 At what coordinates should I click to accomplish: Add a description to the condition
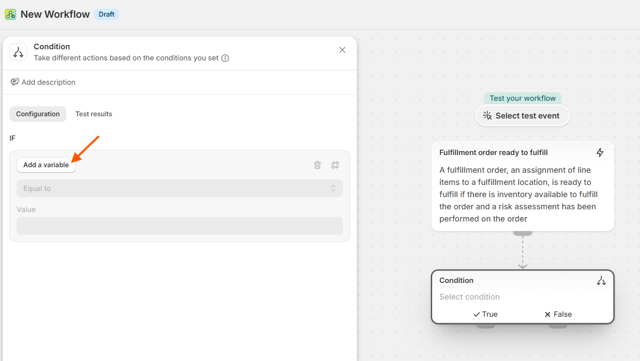pos(43,82)
